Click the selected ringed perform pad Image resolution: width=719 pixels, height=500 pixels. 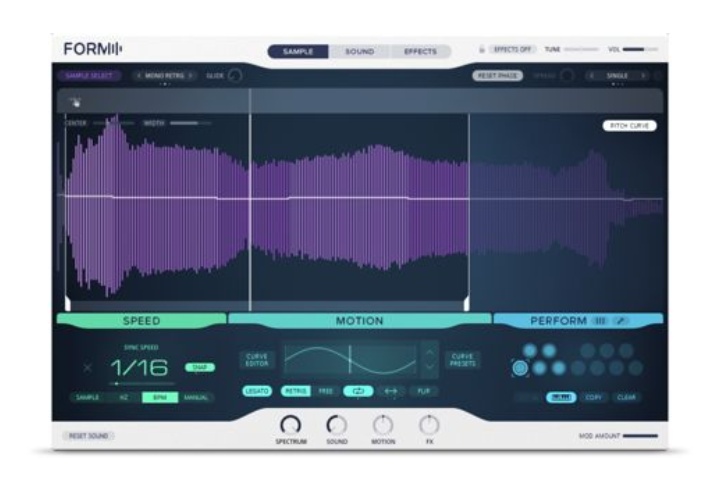[520, 368]
